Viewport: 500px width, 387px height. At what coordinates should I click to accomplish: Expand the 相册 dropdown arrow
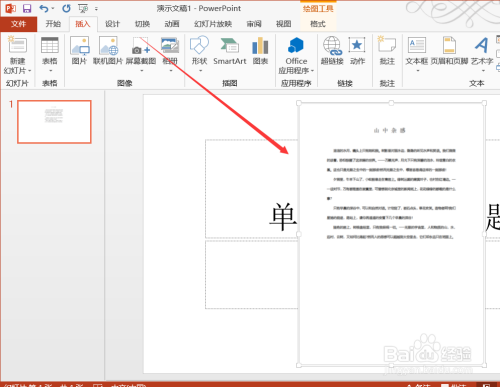(x=171, y=71)
